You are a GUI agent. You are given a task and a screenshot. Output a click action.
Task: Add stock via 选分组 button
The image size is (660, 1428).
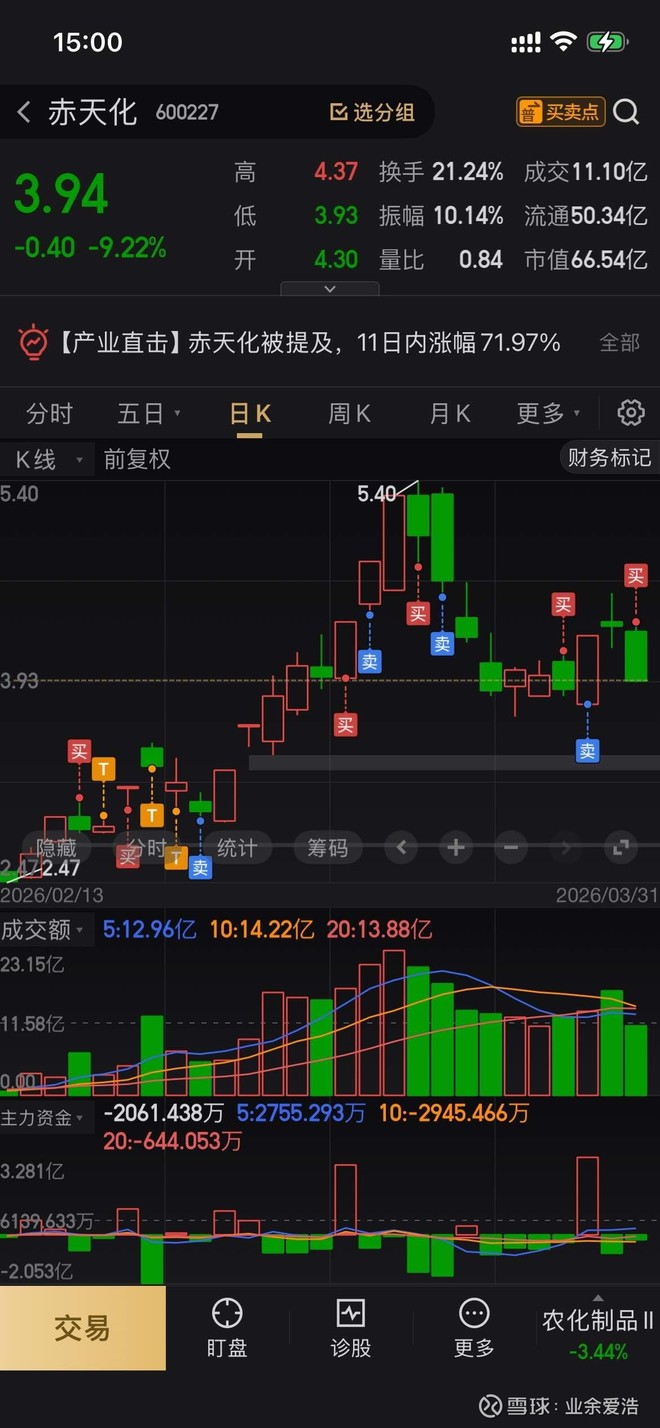tap(372, 112)
